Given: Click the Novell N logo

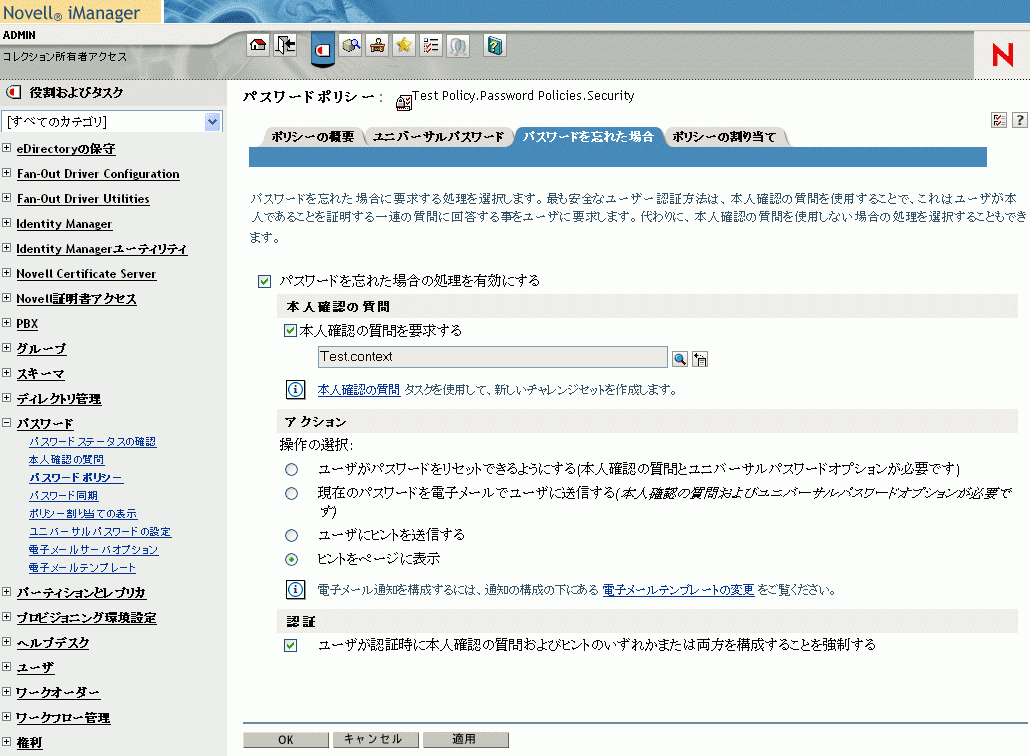Looking at the screenshot, I should pos(1002,55).
